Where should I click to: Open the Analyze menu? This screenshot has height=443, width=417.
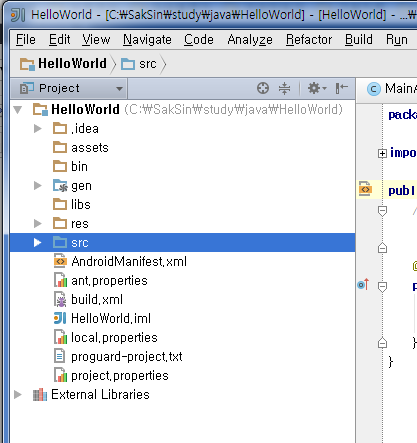click(250, 40)
